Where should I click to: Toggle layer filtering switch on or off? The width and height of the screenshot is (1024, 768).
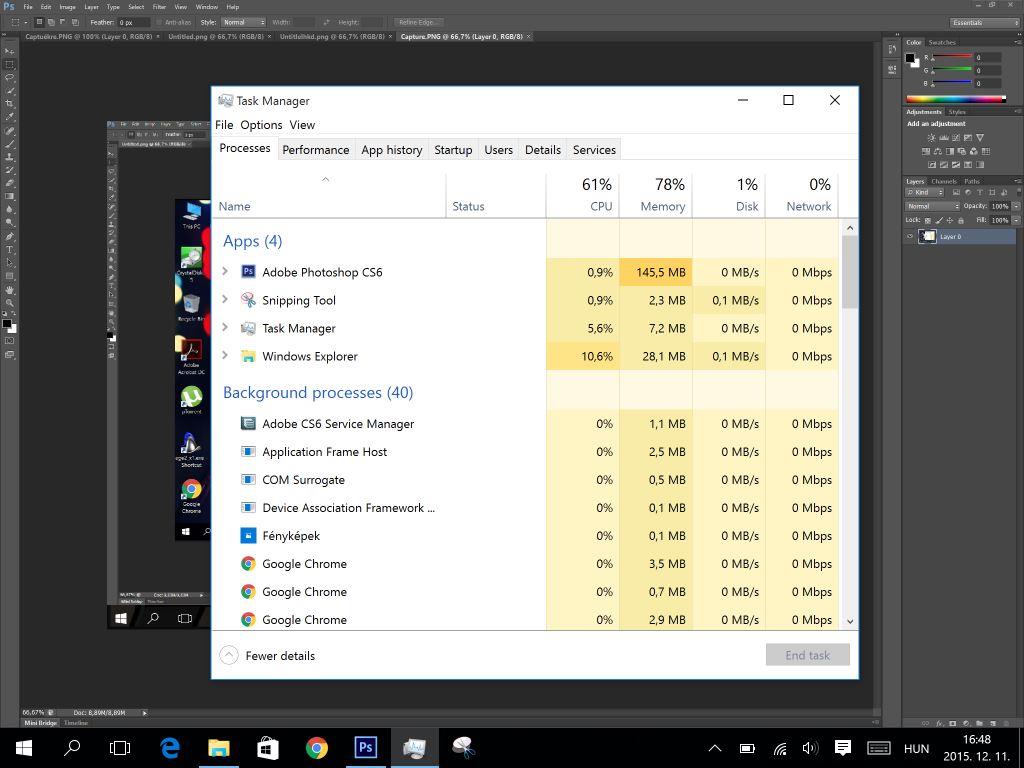[x=1017, y=193]
